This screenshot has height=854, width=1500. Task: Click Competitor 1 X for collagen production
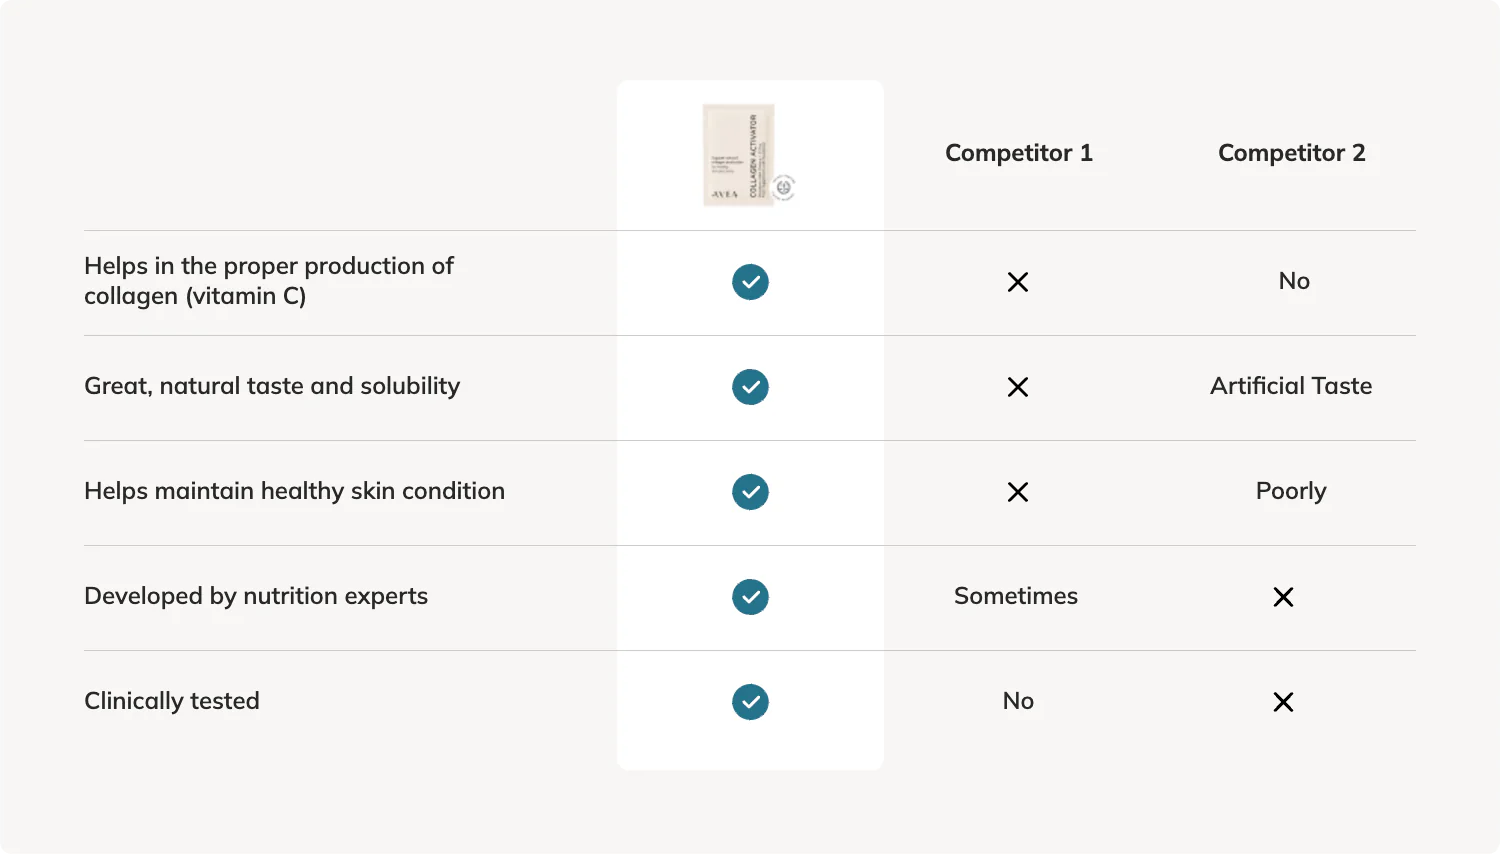tap(1018, 282)
